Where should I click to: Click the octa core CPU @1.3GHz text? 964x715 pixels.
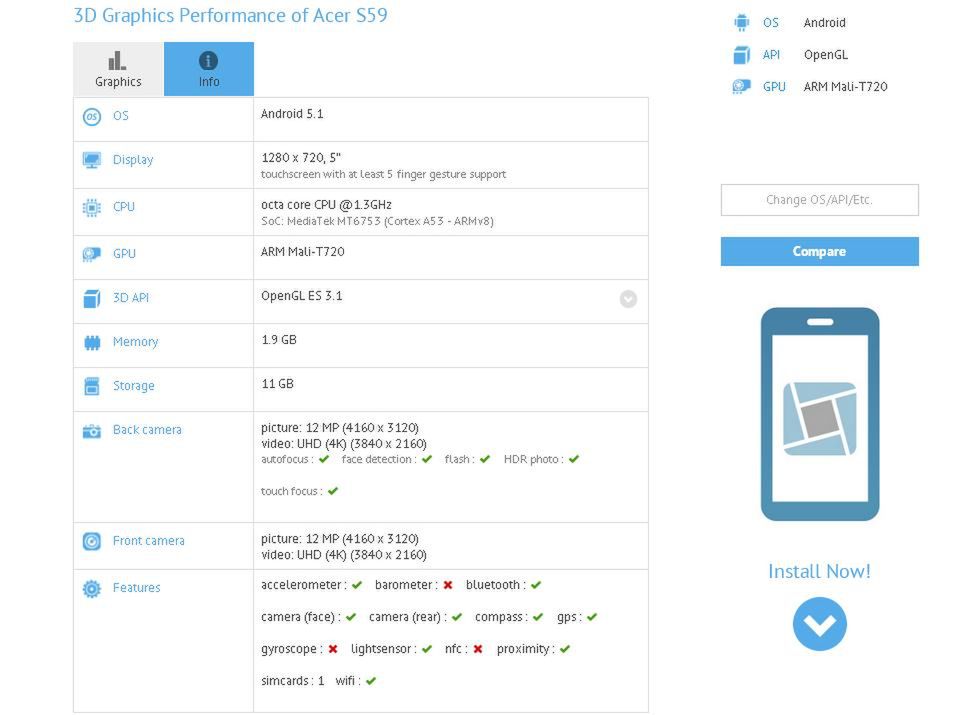[326, 205]
